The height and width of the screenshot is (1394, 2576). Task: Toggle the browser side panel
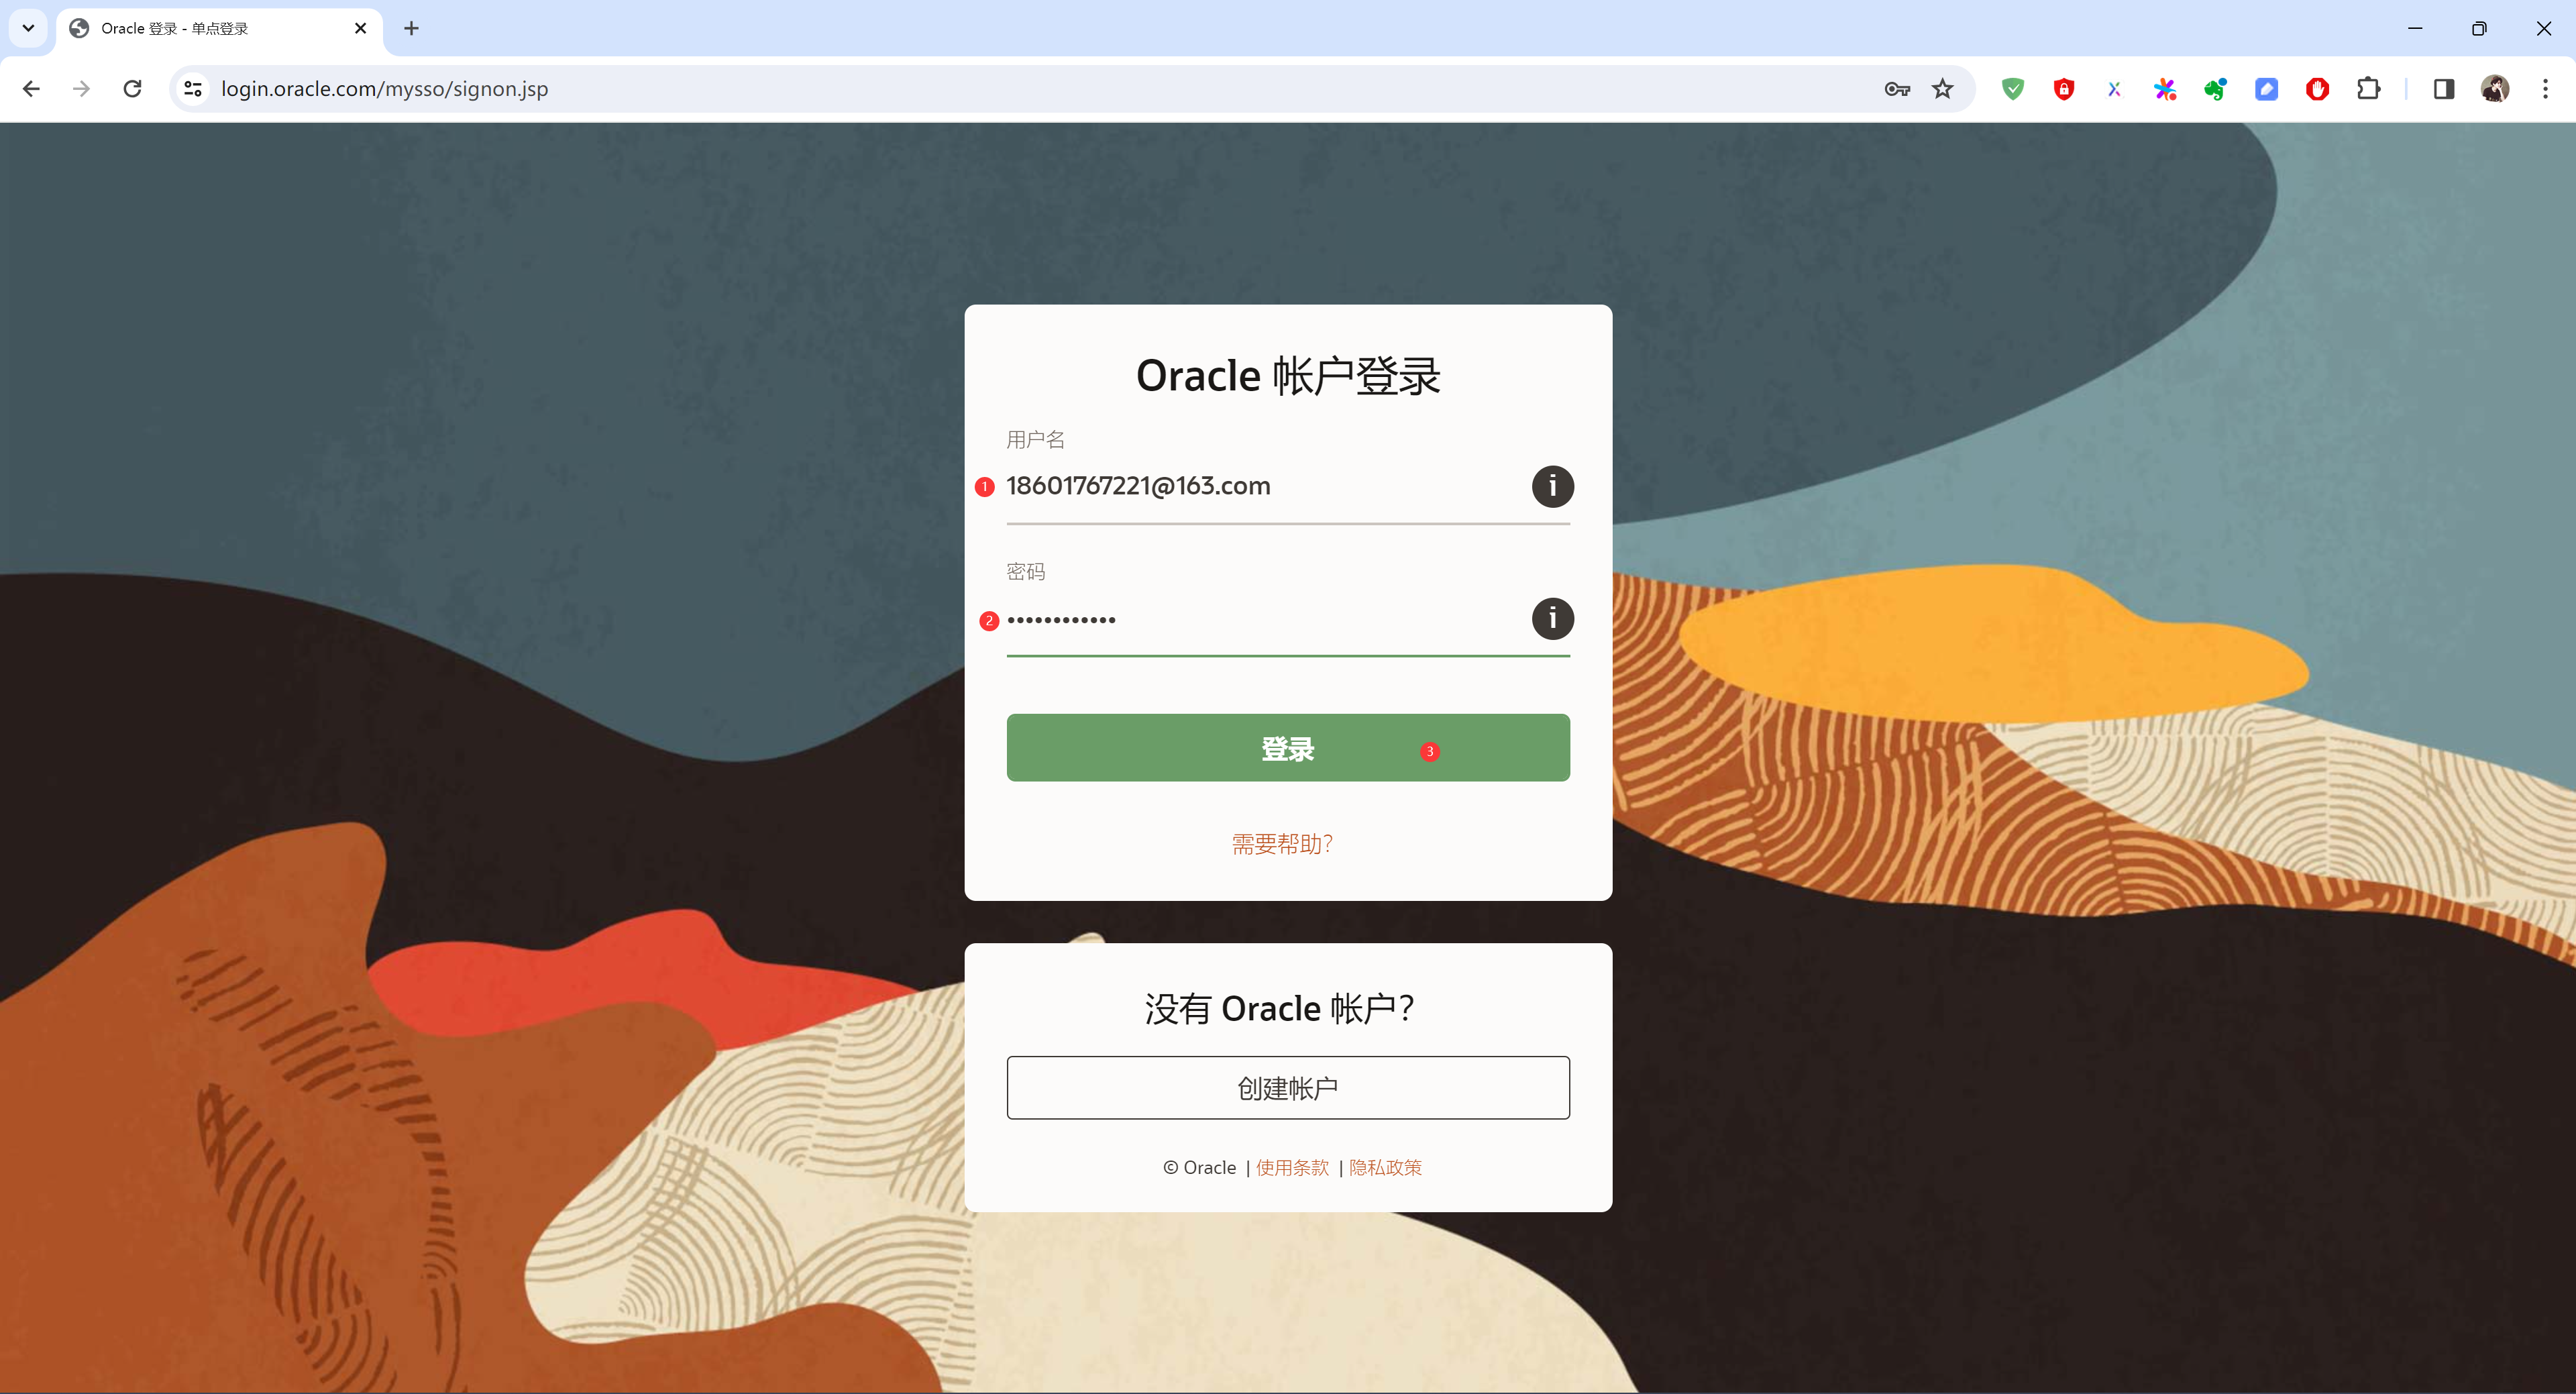click(2444, 89)
